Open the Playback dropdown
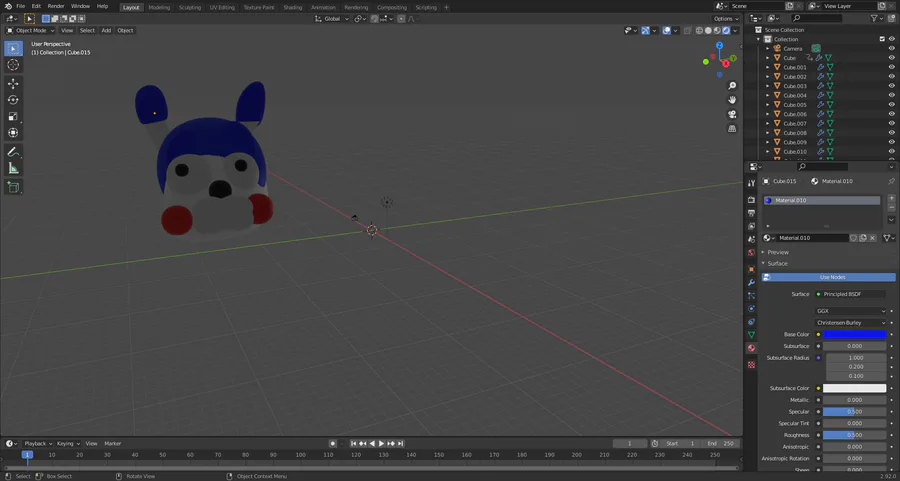 point(38,444)
